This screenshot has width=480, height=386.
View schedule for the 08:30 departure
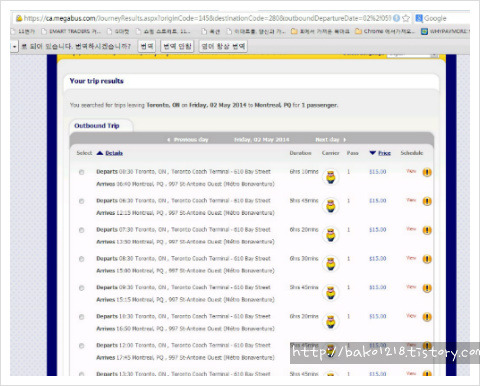click(x=411, y=258)
